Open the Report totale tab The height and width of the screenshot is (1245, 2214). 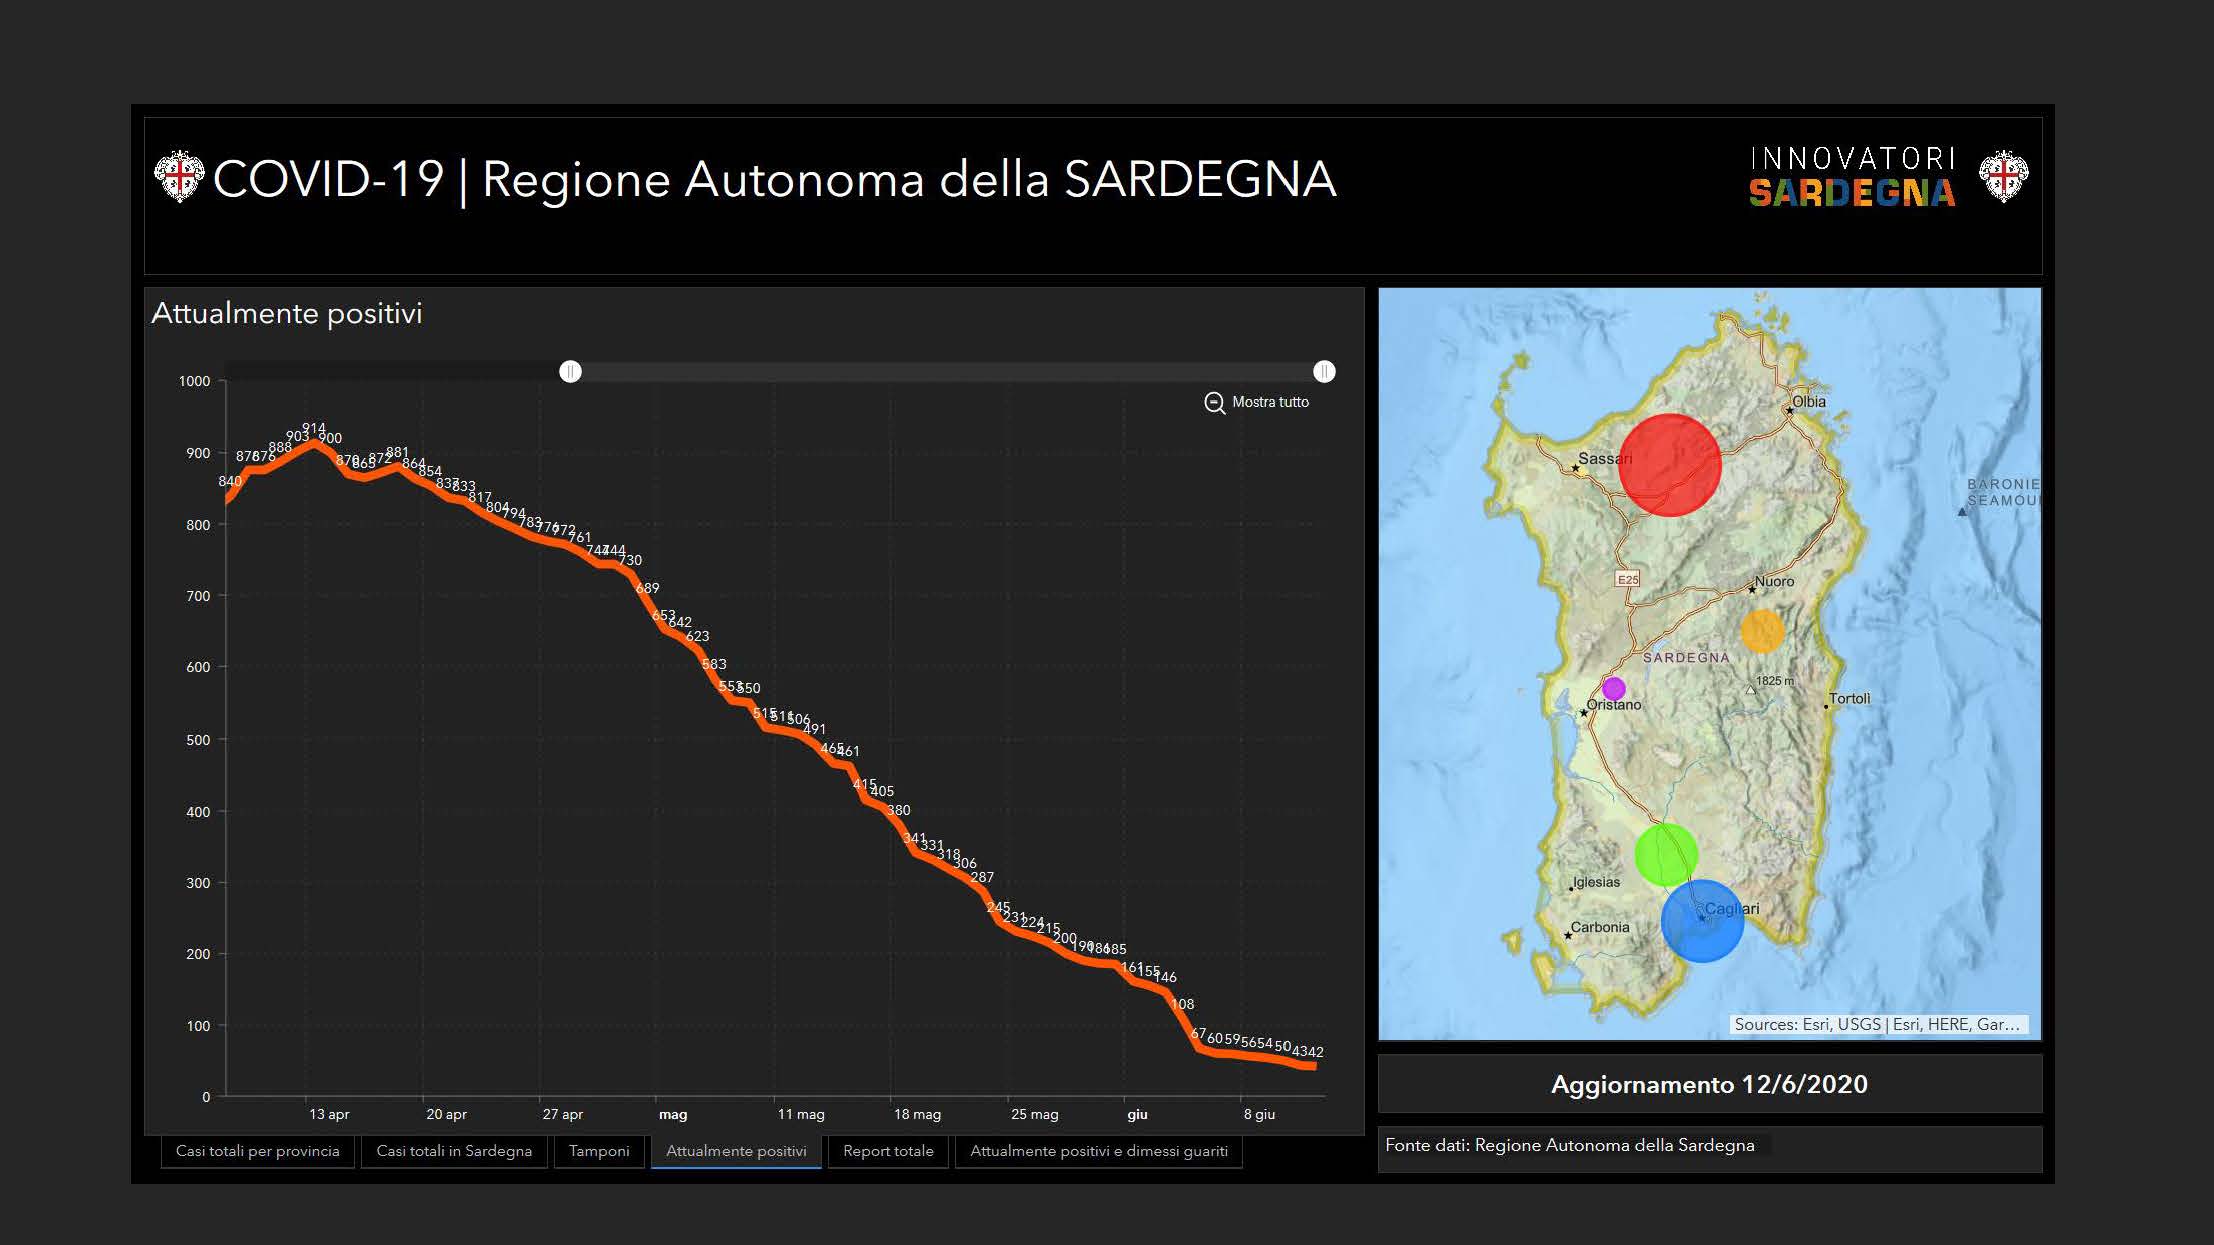pyautogui.click(x=888, y=1151)
